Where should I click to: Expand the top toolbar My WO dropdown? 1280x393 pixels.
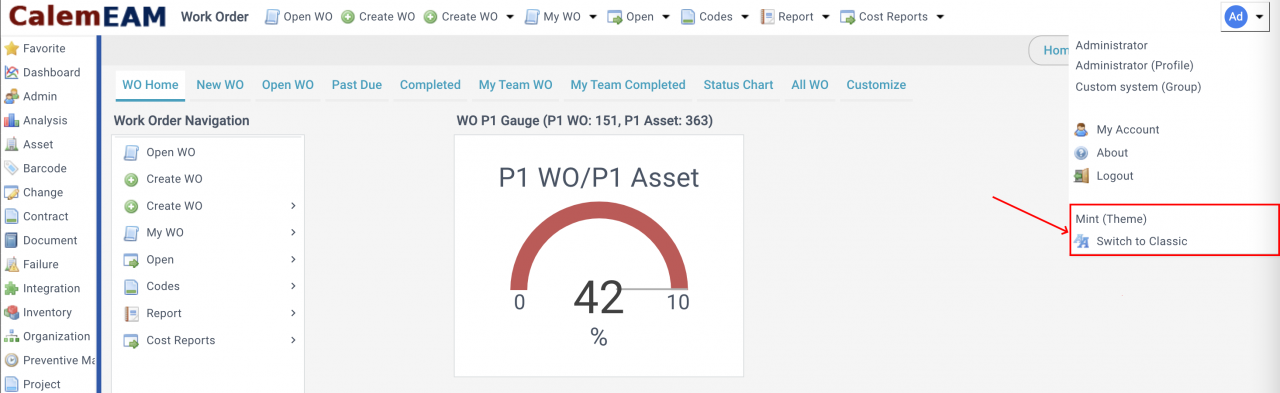592,17
